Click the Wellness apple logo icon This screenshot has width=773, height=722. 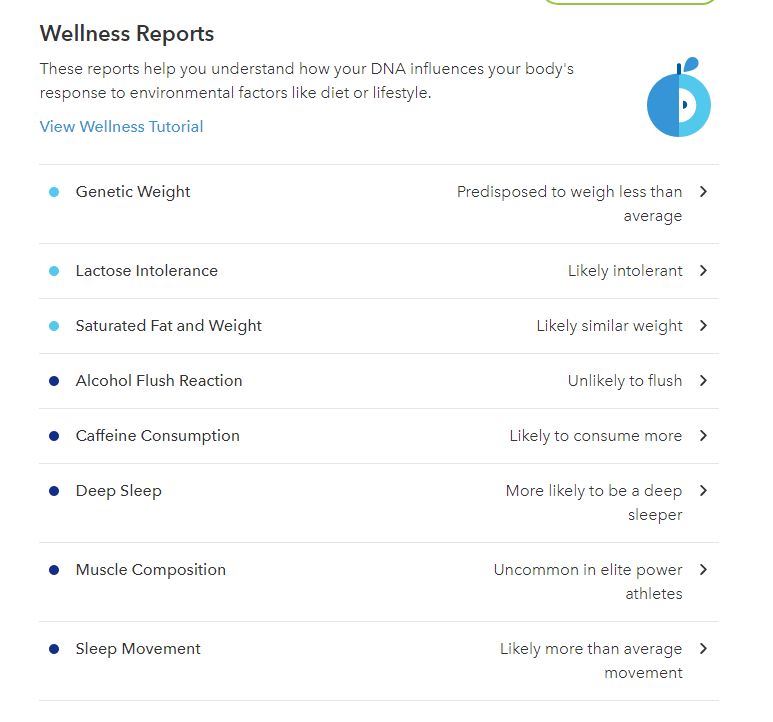click(679, 98)
